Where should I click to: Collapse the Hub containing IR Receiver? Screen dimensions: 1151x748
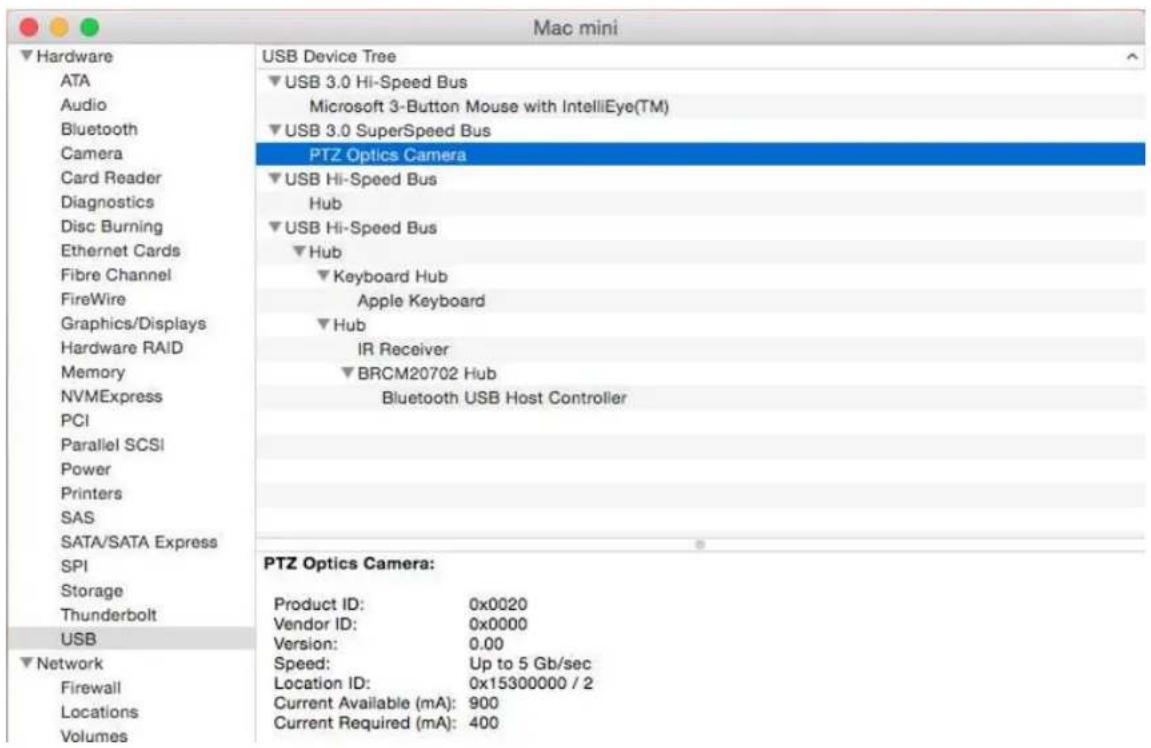click(323, 324)
